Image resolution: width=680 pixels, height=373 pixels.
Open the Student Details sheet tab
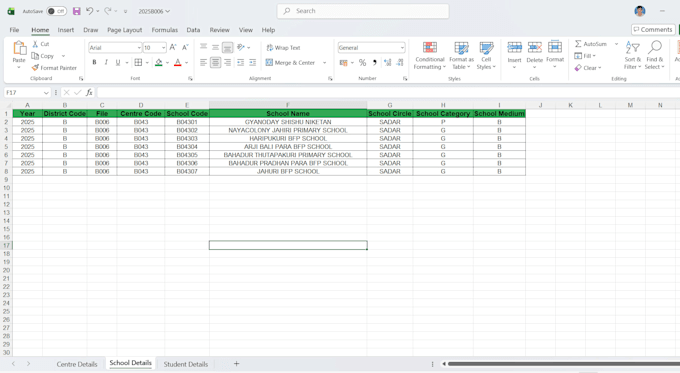tap(186, 364)
